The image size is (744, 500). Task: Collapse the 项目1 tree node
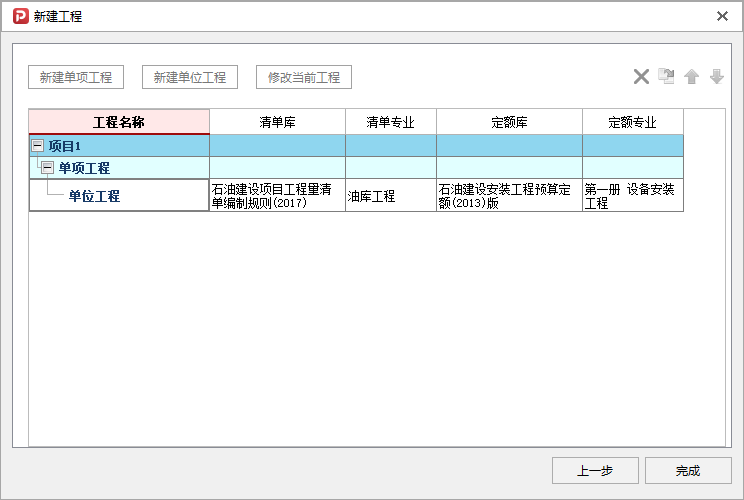[38, 146]
